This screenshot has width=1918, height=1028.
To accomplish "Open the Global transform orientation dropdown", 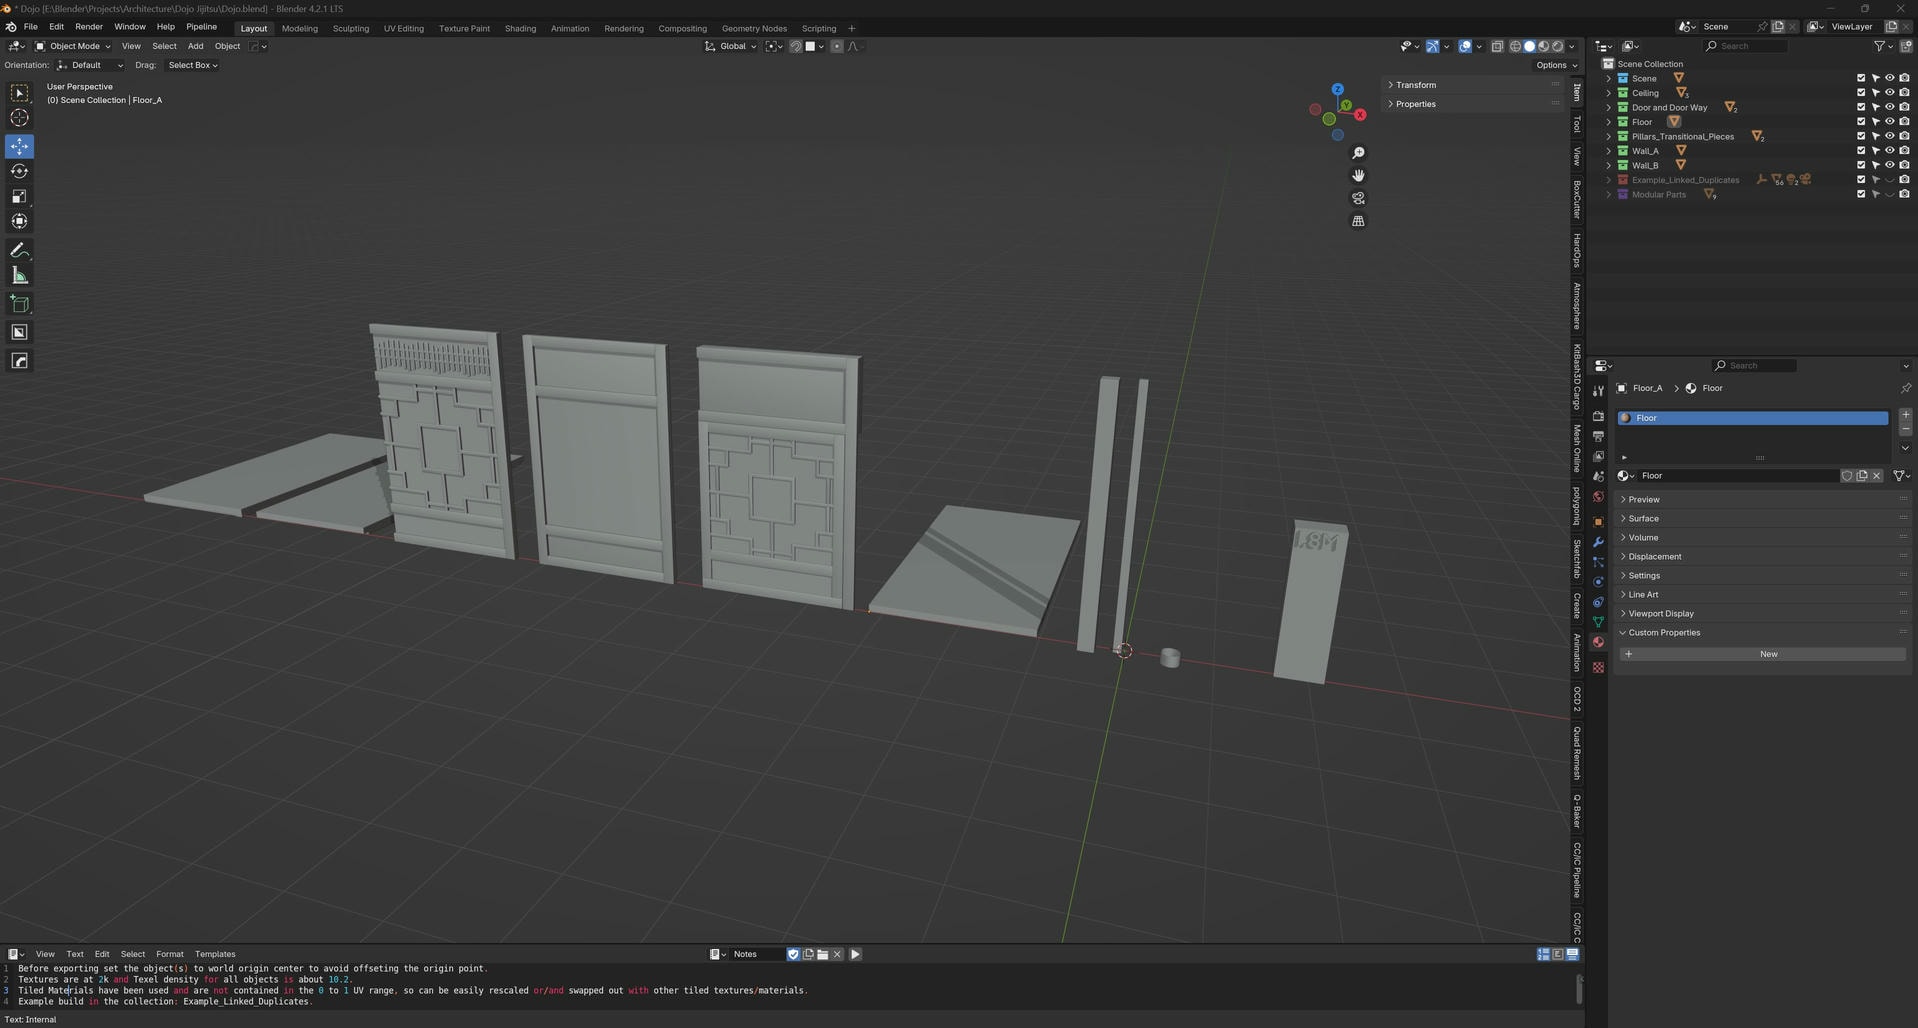I will pos(733,46).
